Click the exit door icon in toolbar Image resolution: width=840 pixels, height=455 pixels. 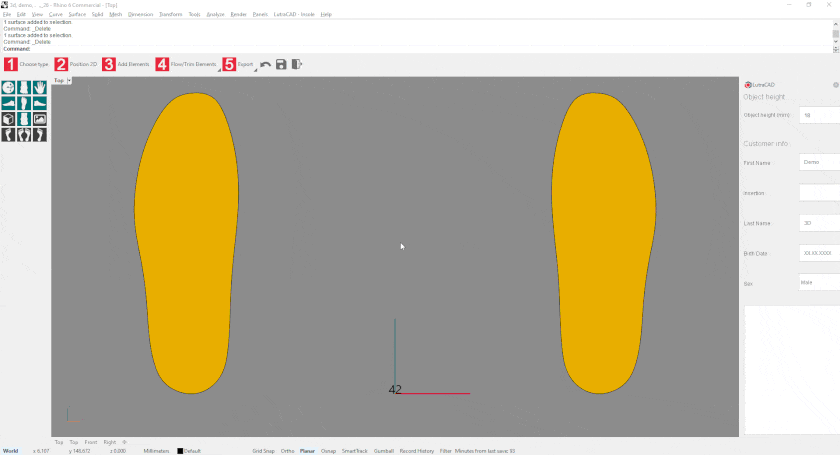[297, 64]
